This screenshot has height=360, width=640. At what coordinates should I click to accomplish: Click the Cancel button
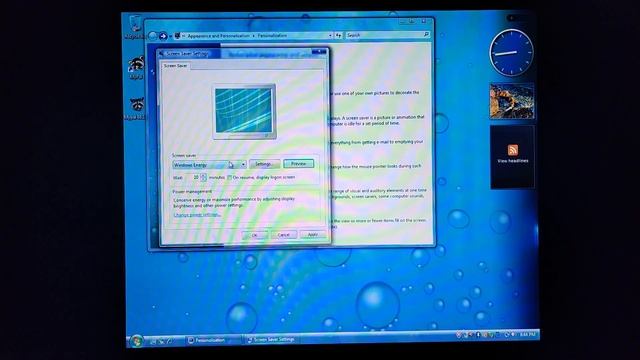coord(283,235)
